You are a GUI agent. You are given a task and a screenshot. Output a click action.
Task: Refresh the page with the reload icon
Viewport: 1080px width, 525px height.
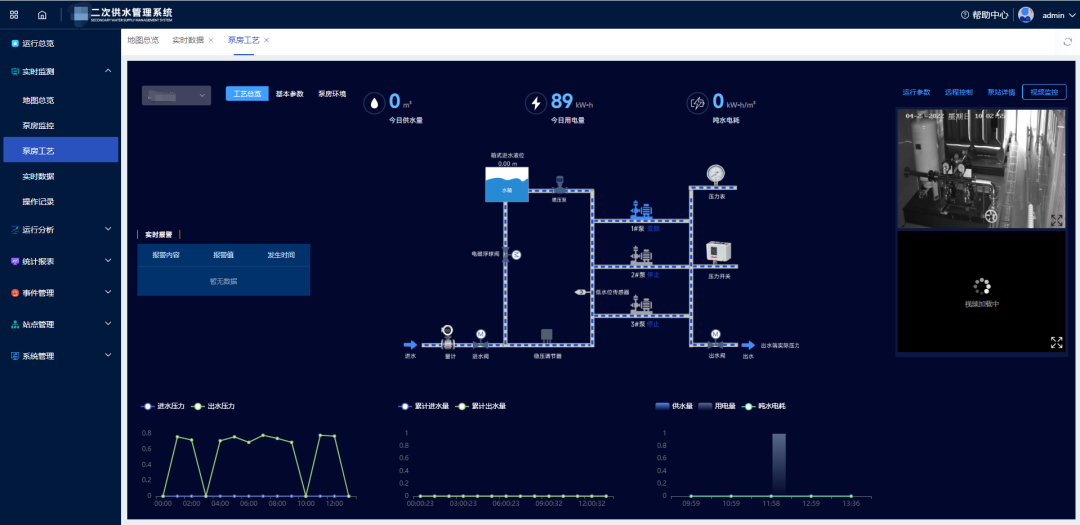(1068, 41)
